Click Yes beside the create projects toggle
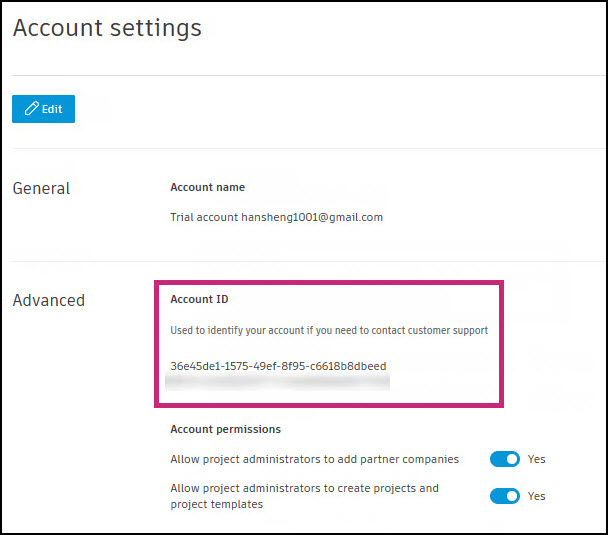608x535 pixels. (x=537, y=496)
